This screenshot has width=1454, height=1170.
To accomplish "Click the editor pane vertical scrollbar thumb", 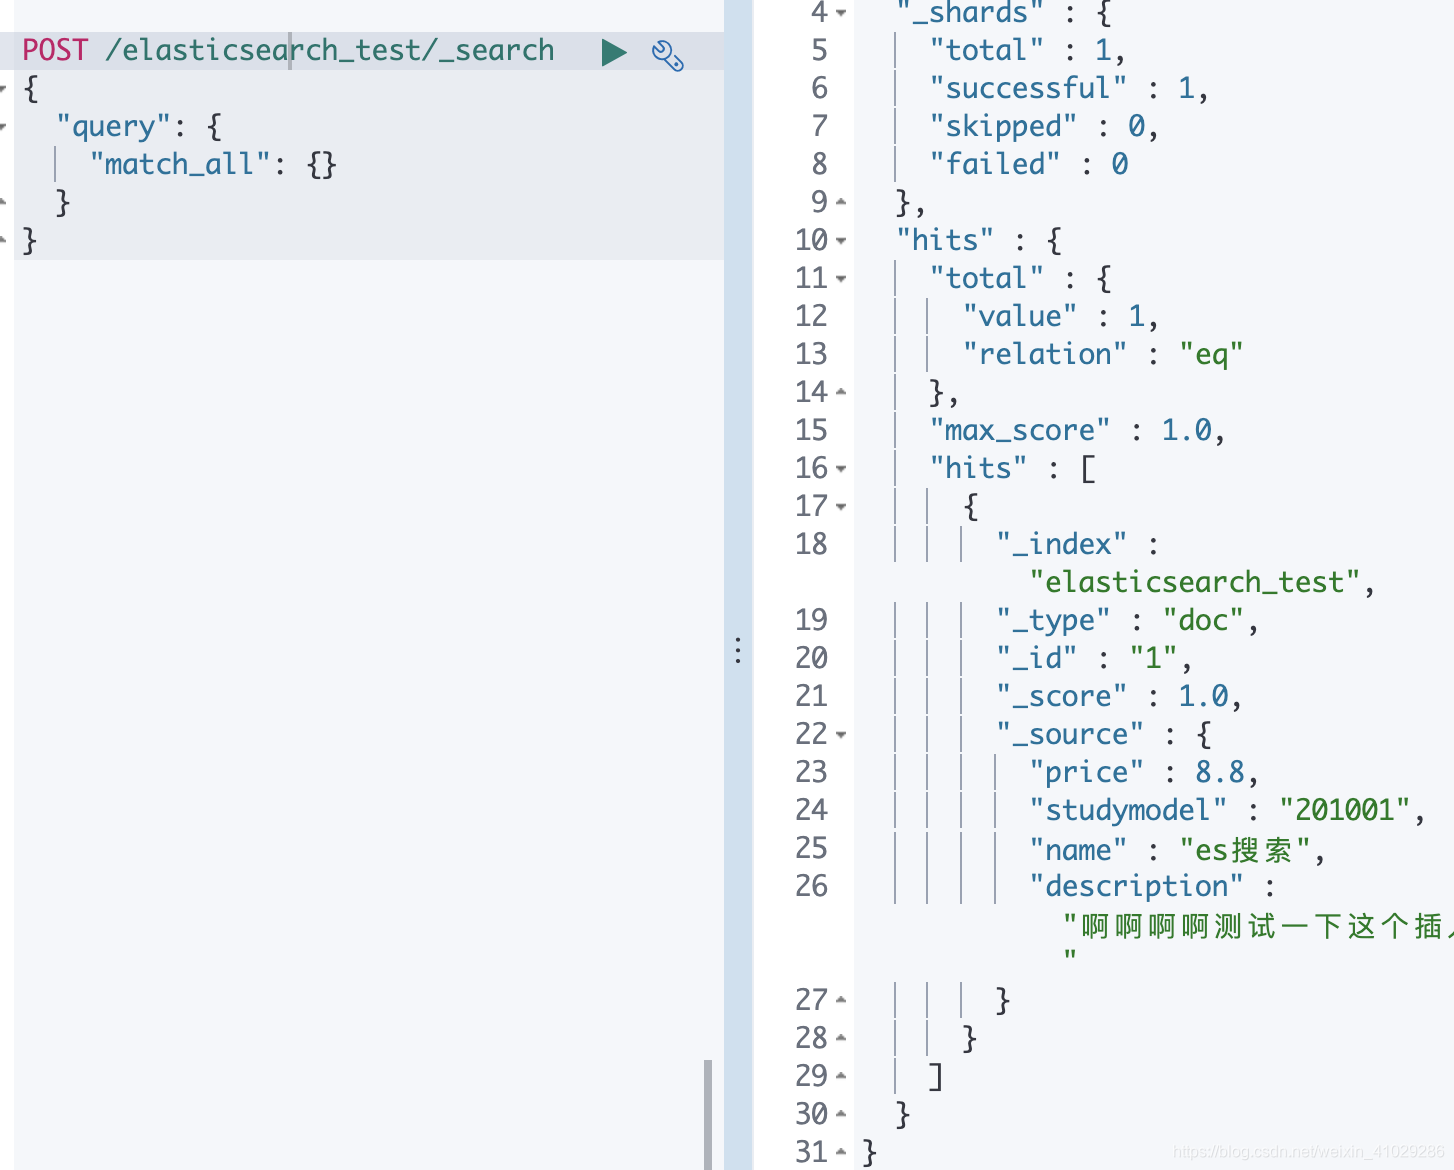I will pos(708,1114).
